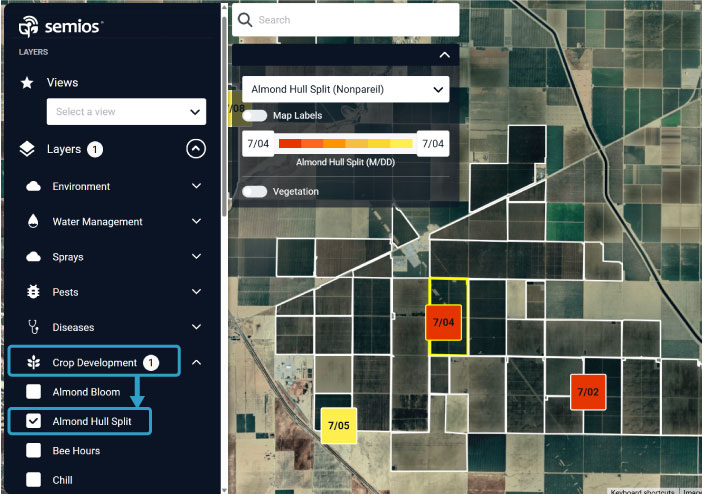Collapse the map legend panel chevron
This screenshot has width=702, height=494.
[x=445, y=55]
